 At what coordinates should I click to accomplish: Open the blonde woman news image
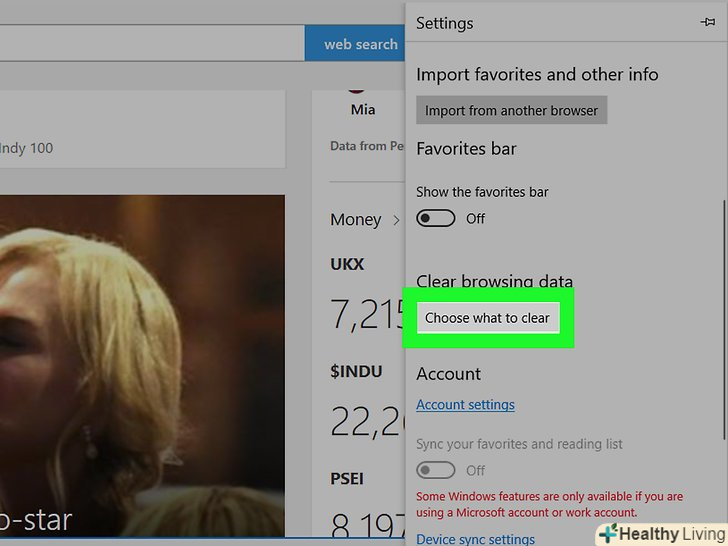pos(142,366)
